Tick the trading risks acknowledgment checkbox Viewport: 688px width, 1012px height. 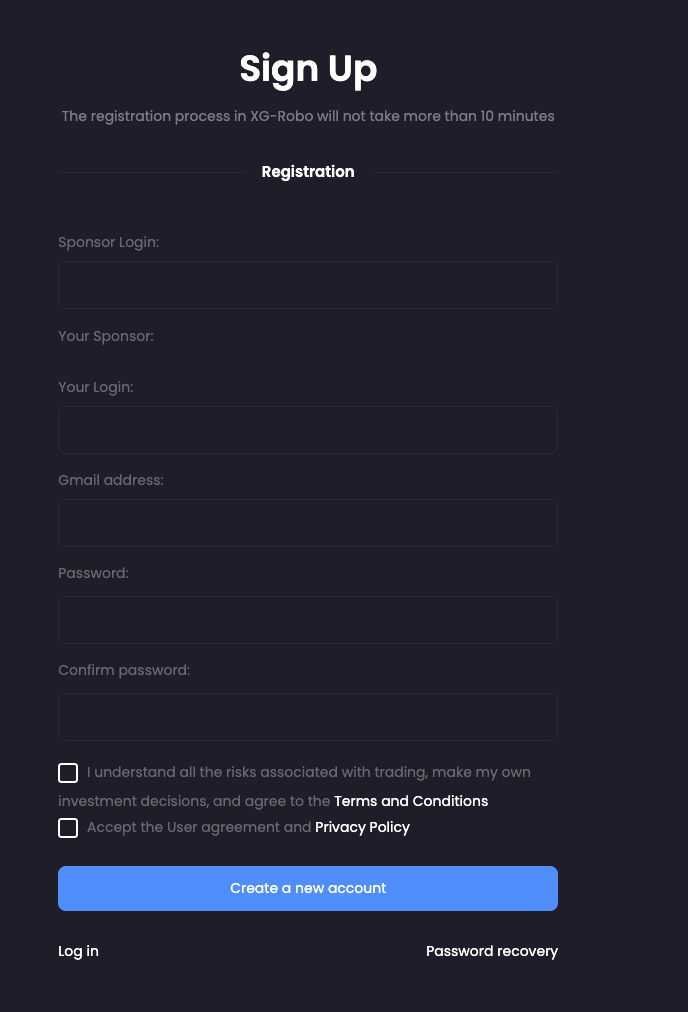click(68, 773)
